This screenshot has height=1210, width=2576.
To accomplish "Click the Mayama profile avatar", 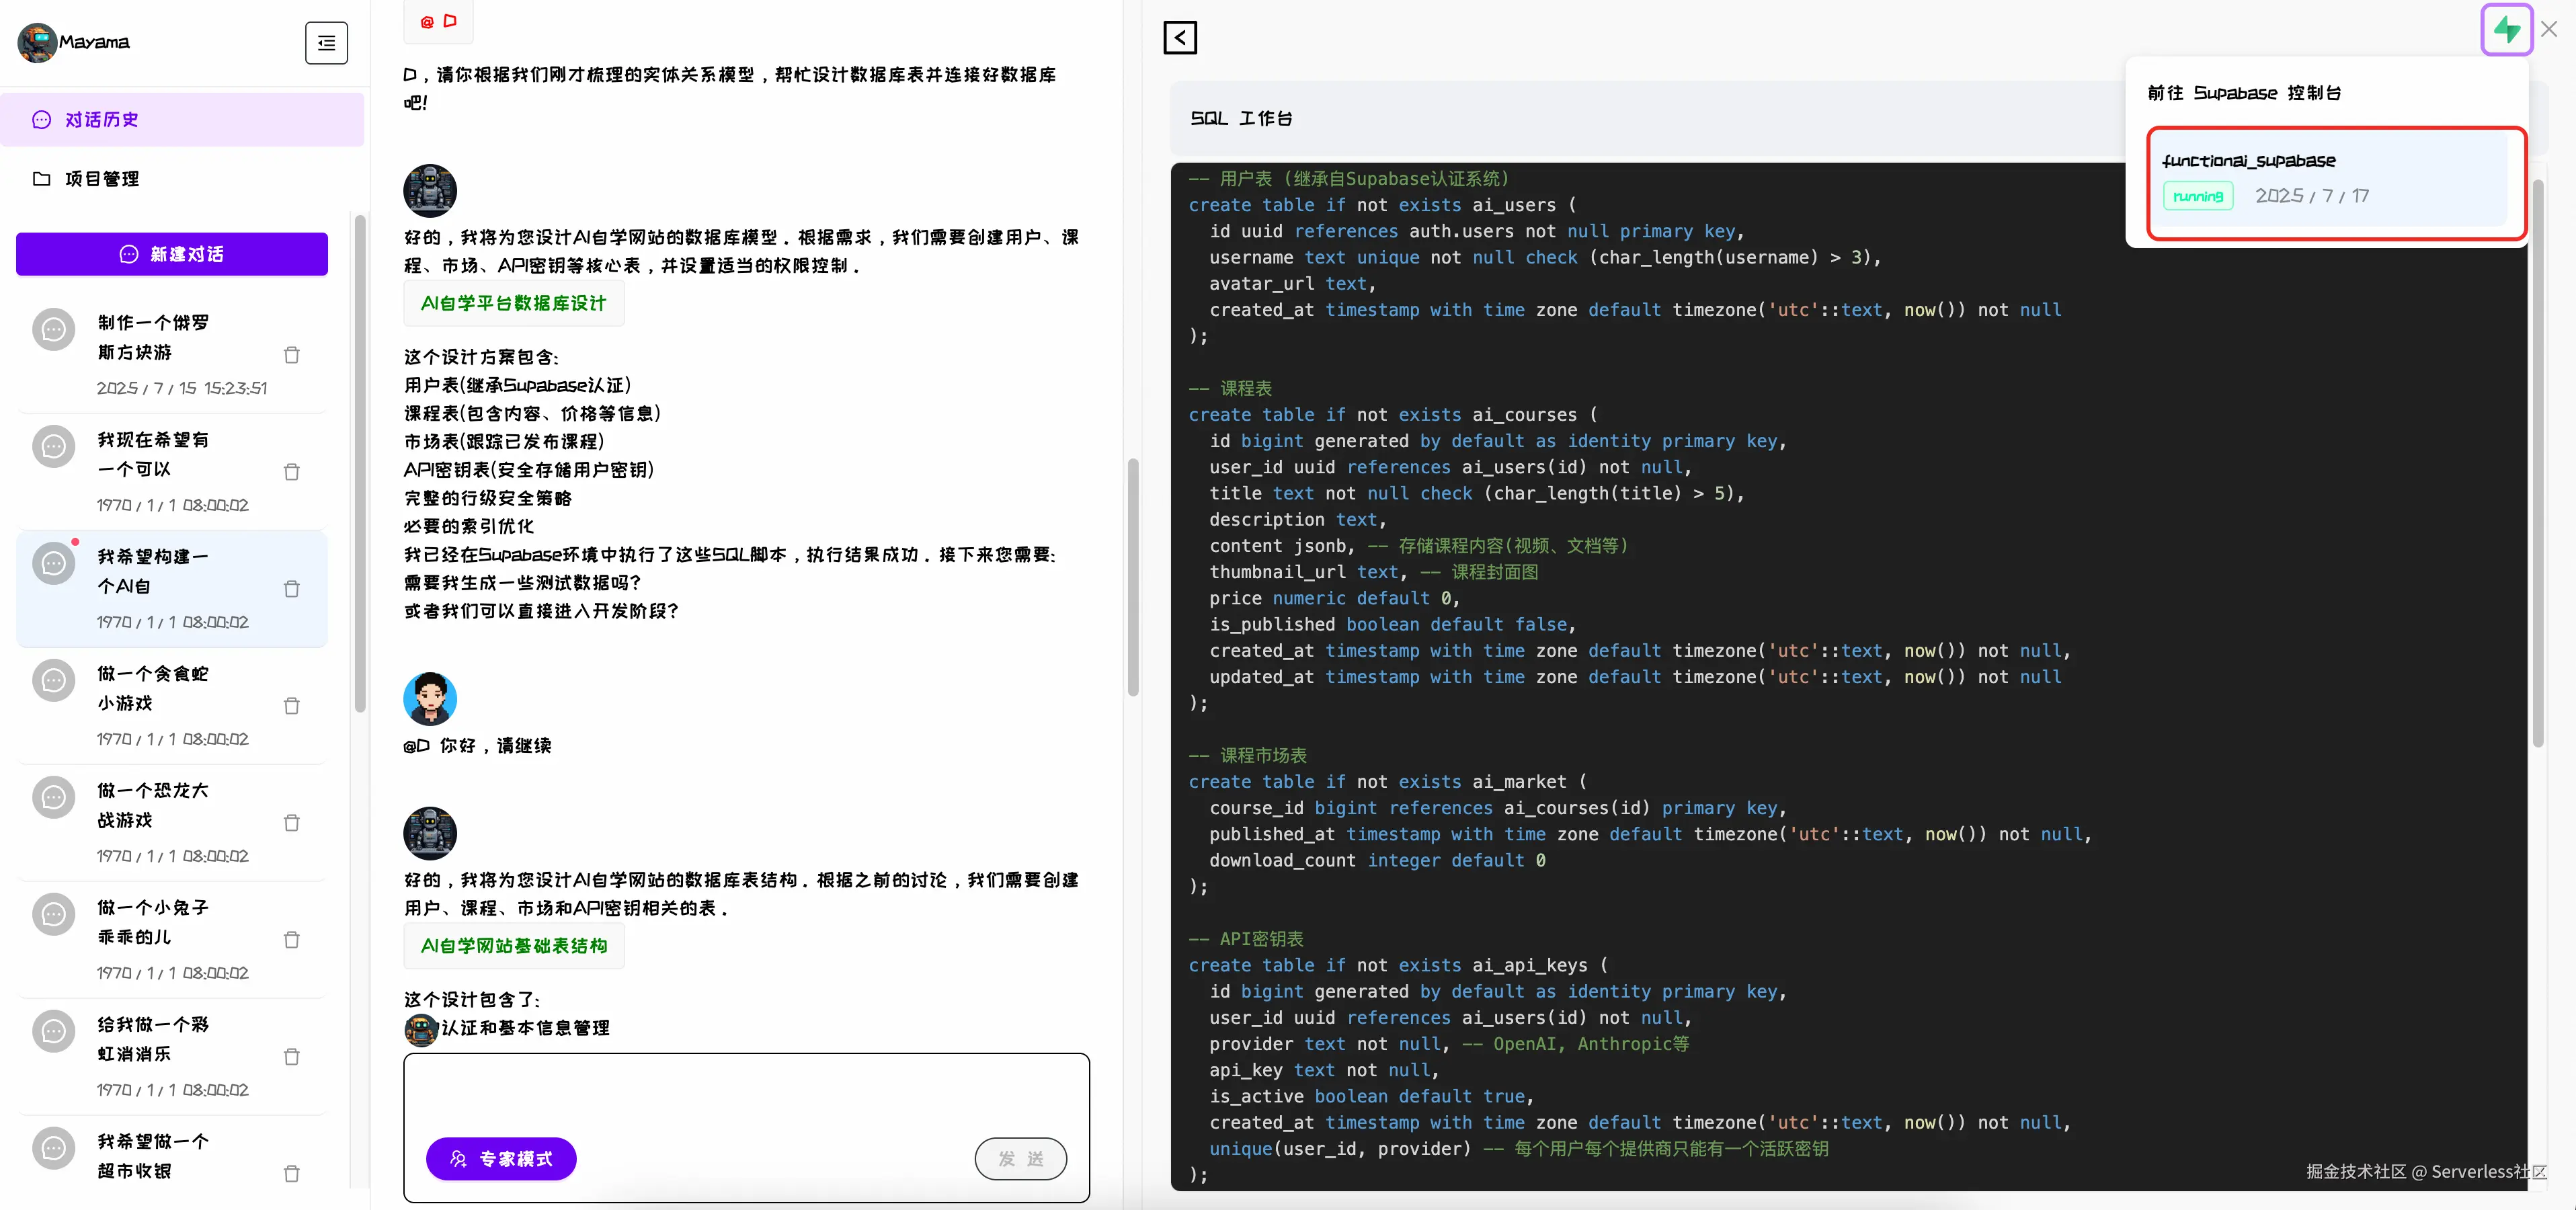I will [37, 43].
